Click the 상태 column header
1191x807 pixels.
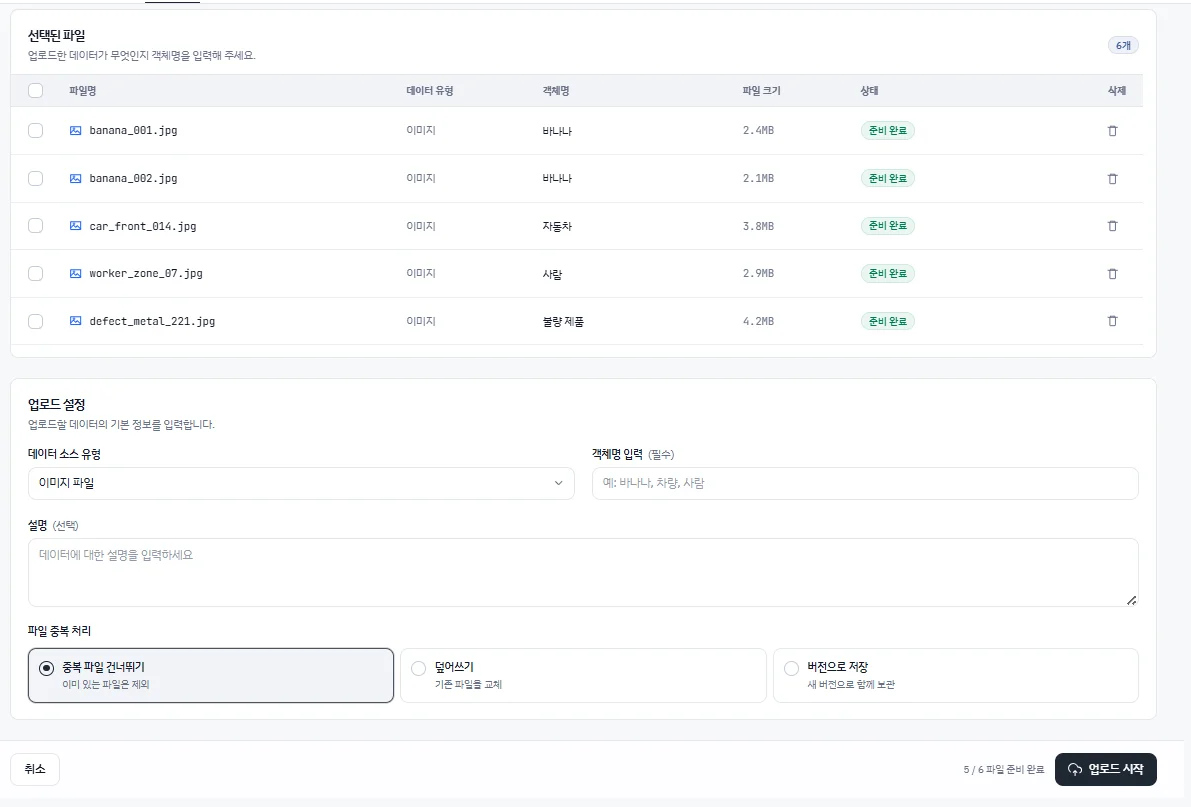(869, 90)
